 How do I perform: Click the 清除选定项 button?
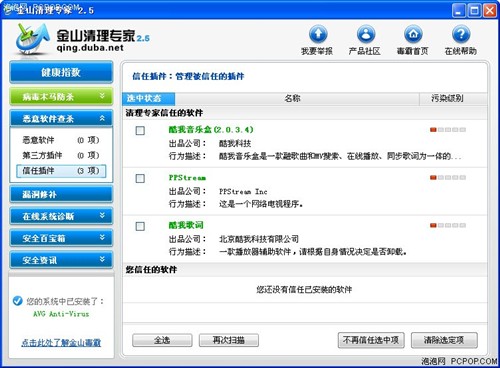pyautogui.click(x=444, y=340)
